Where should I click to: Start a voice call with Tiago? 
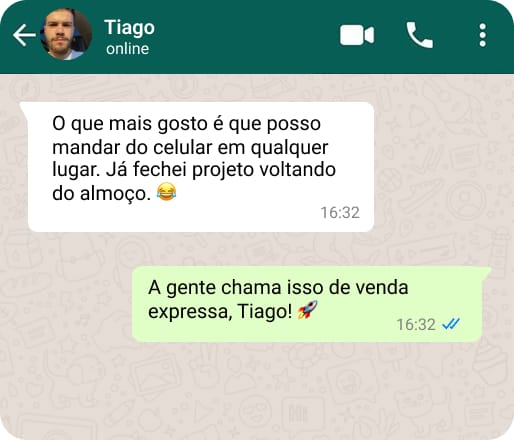click(419, 35)
